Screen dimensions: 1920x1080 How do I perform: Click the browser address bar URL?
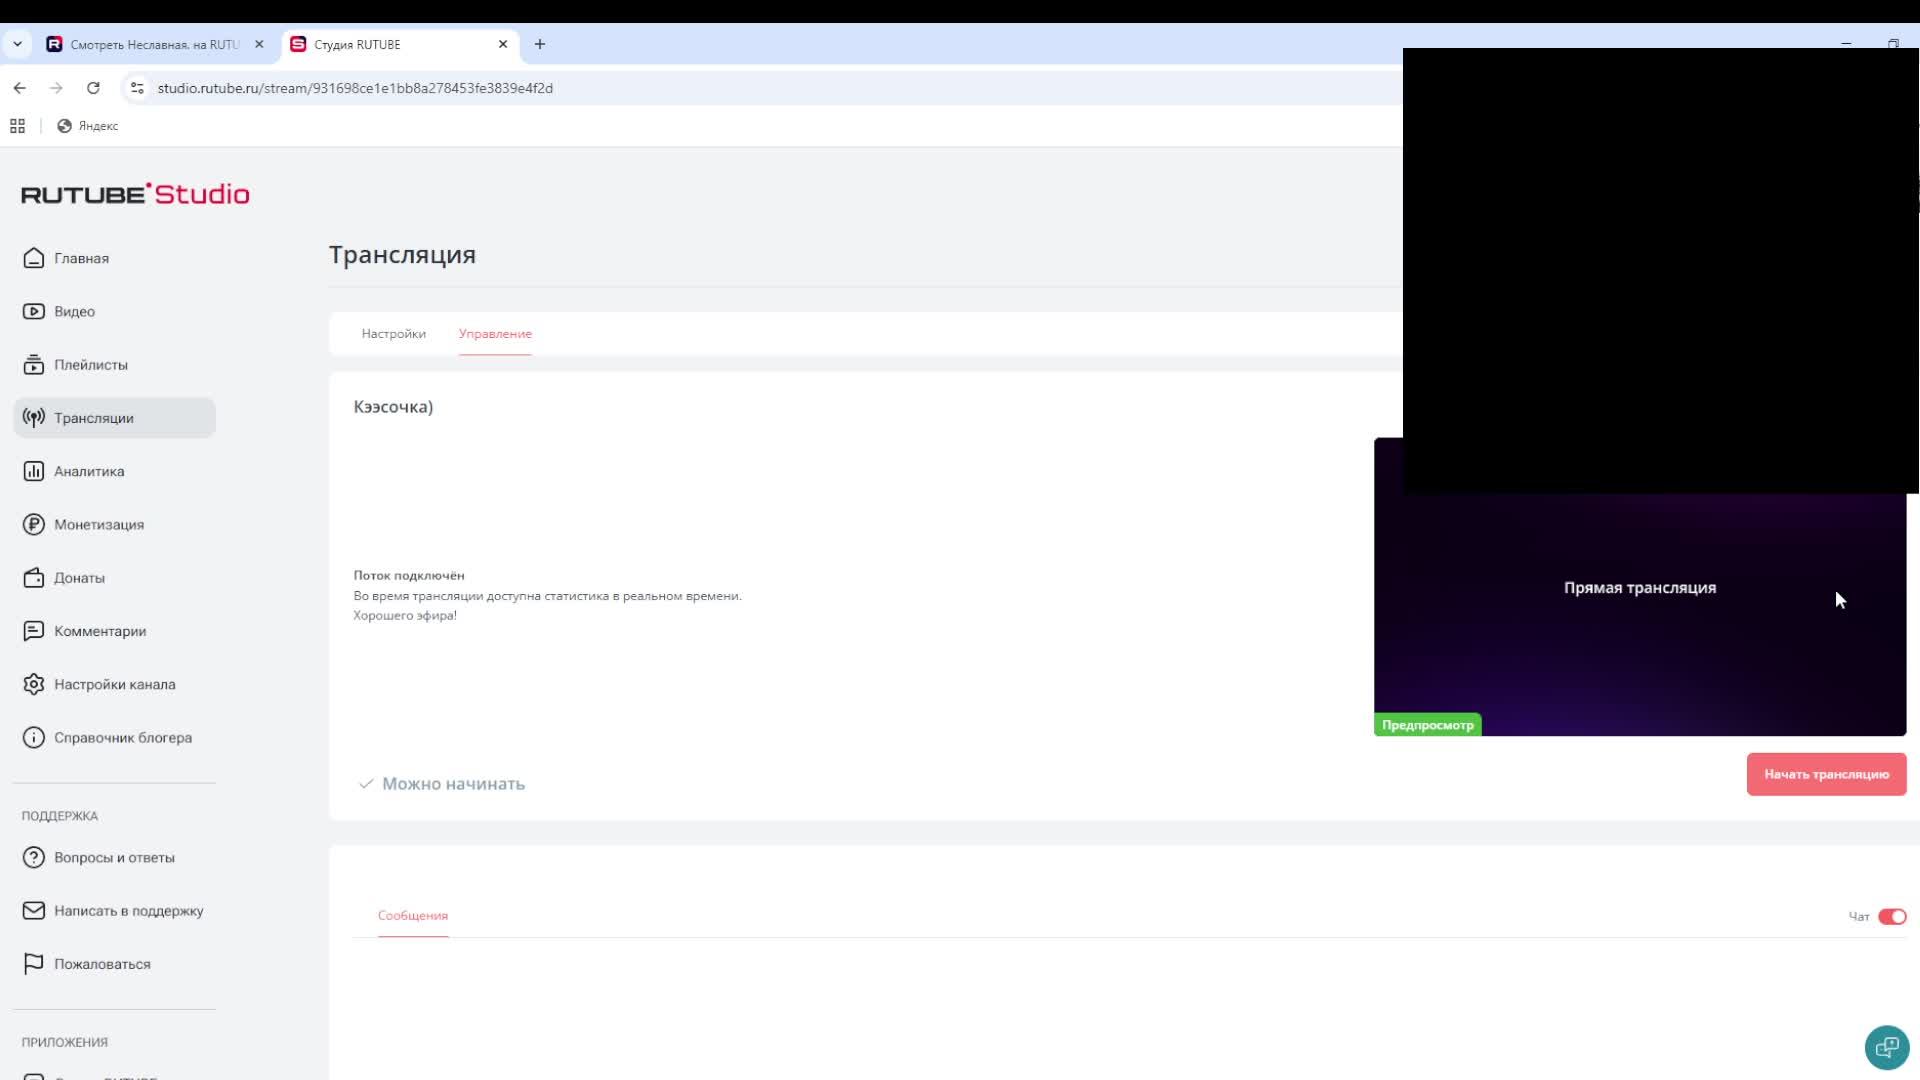click(355, 88)
